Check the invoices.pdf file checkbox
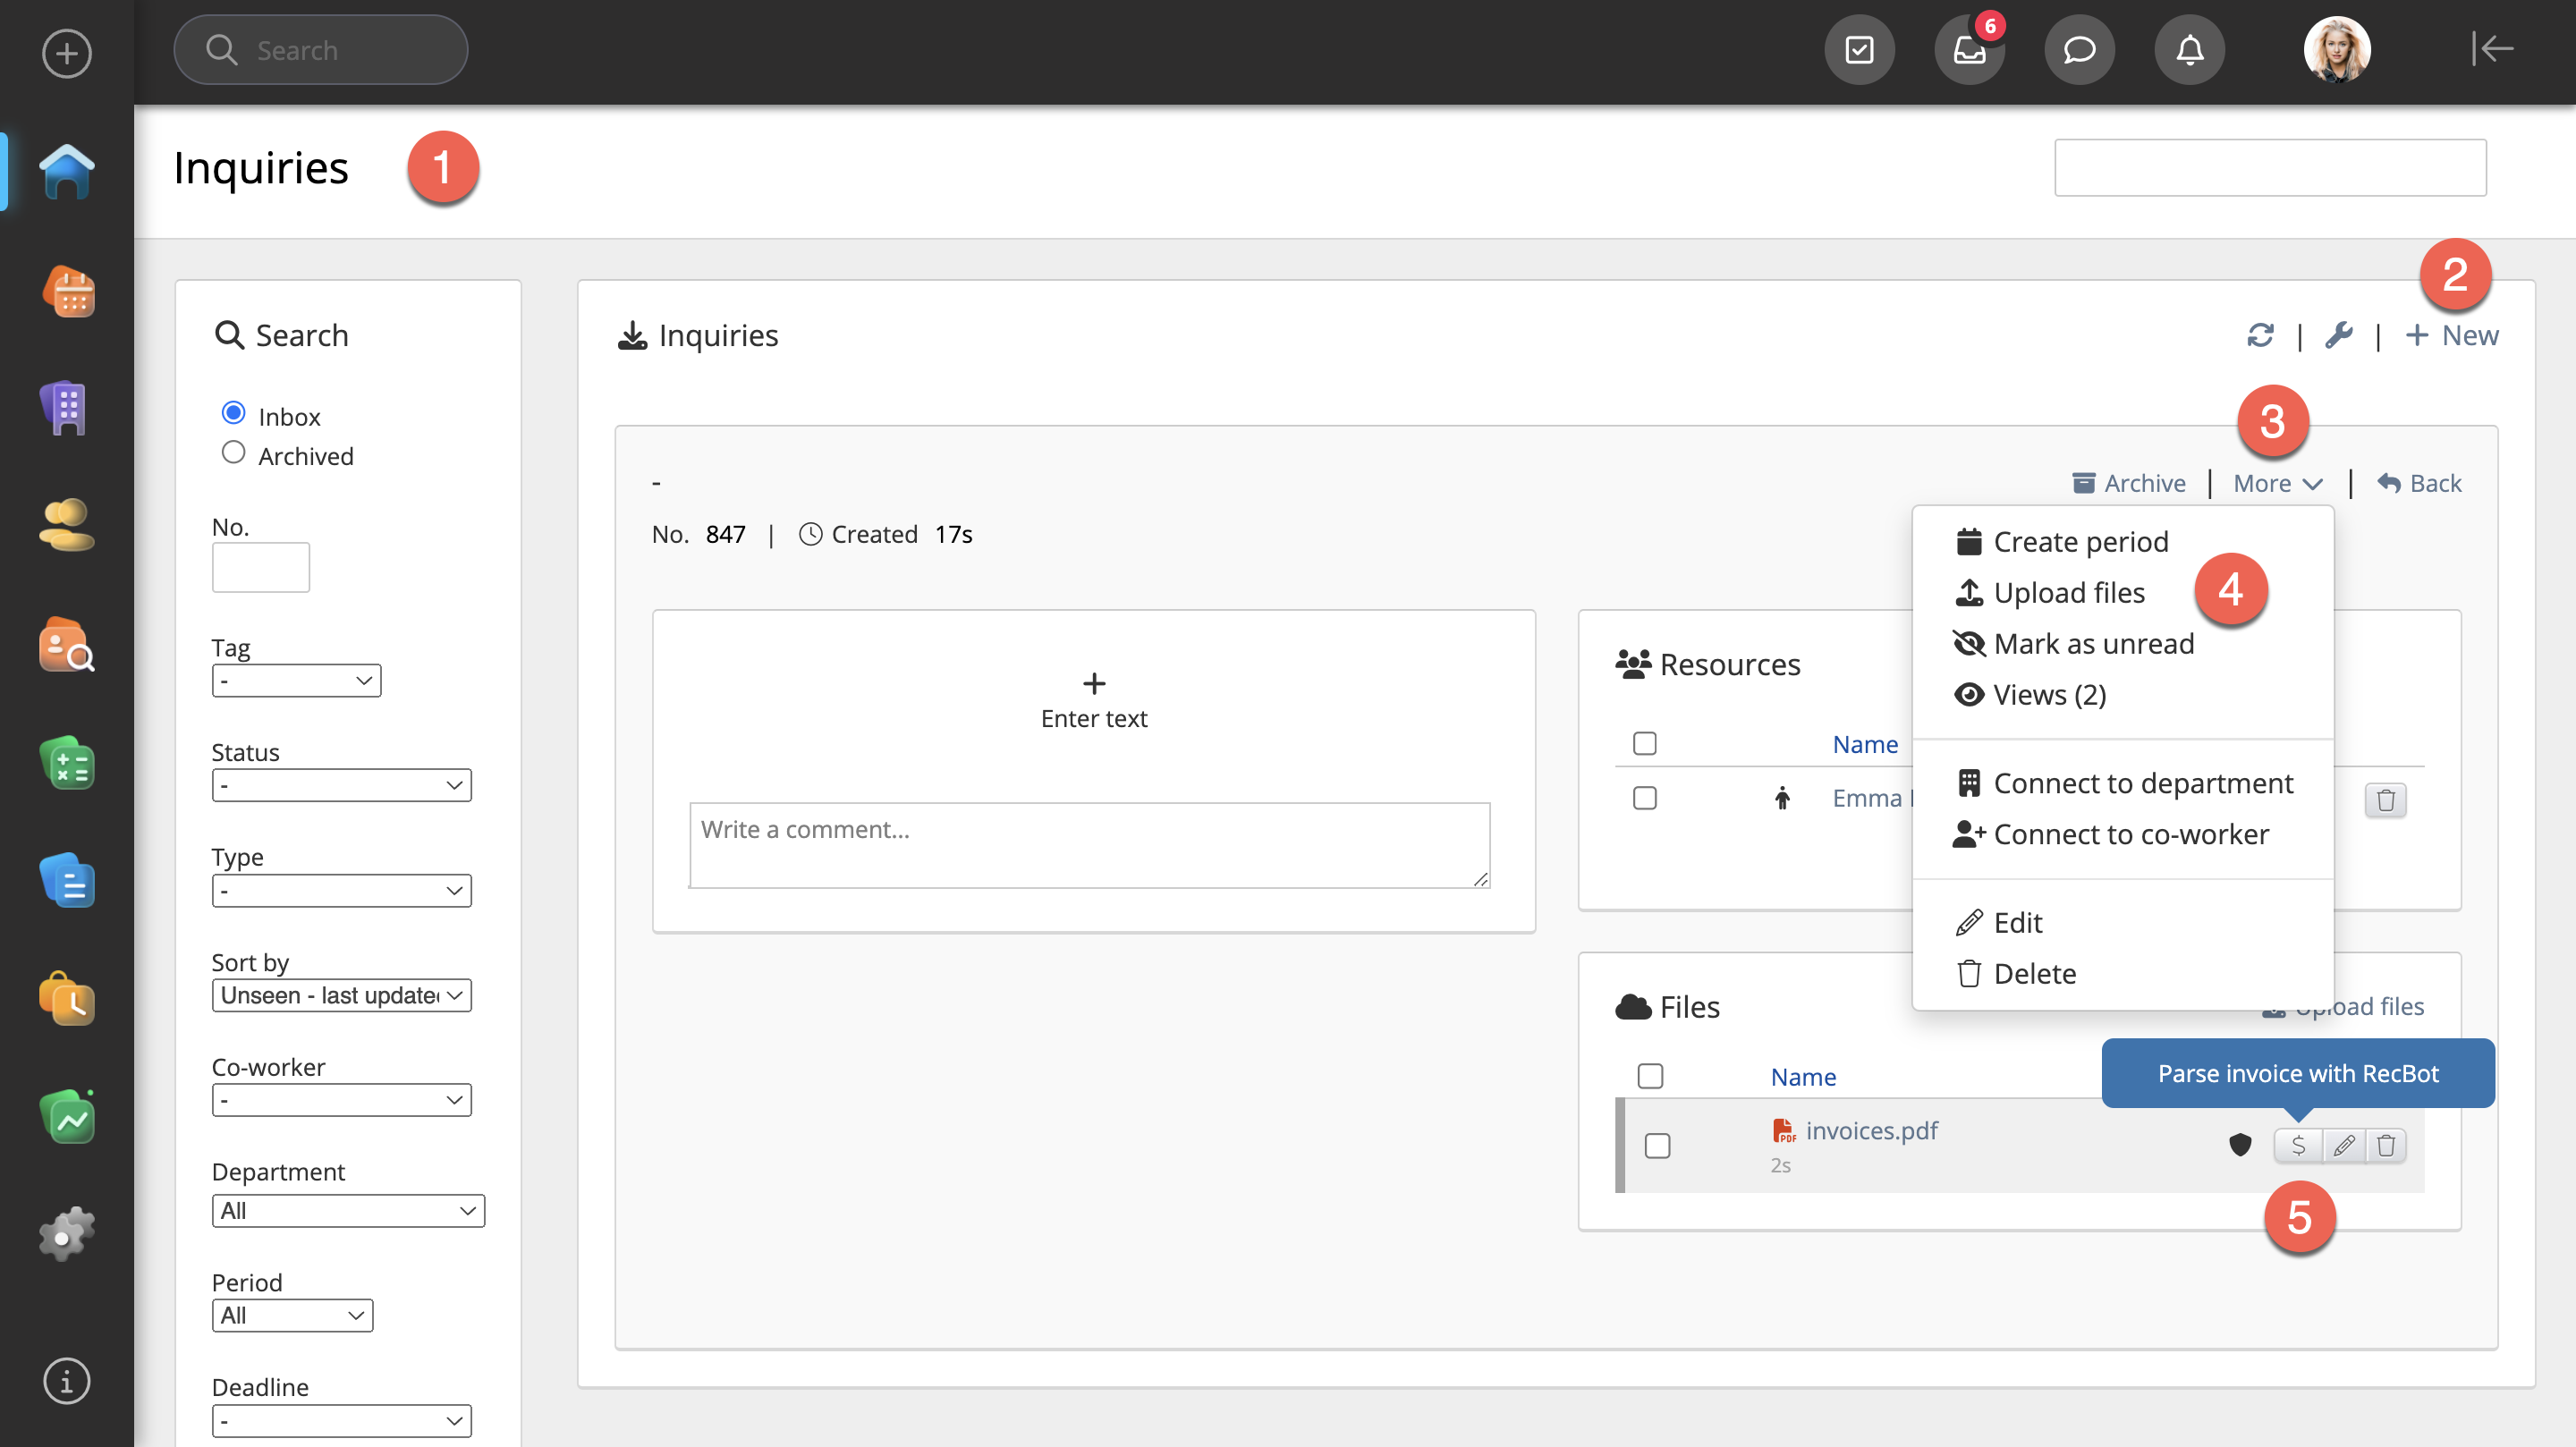 1657,1145
